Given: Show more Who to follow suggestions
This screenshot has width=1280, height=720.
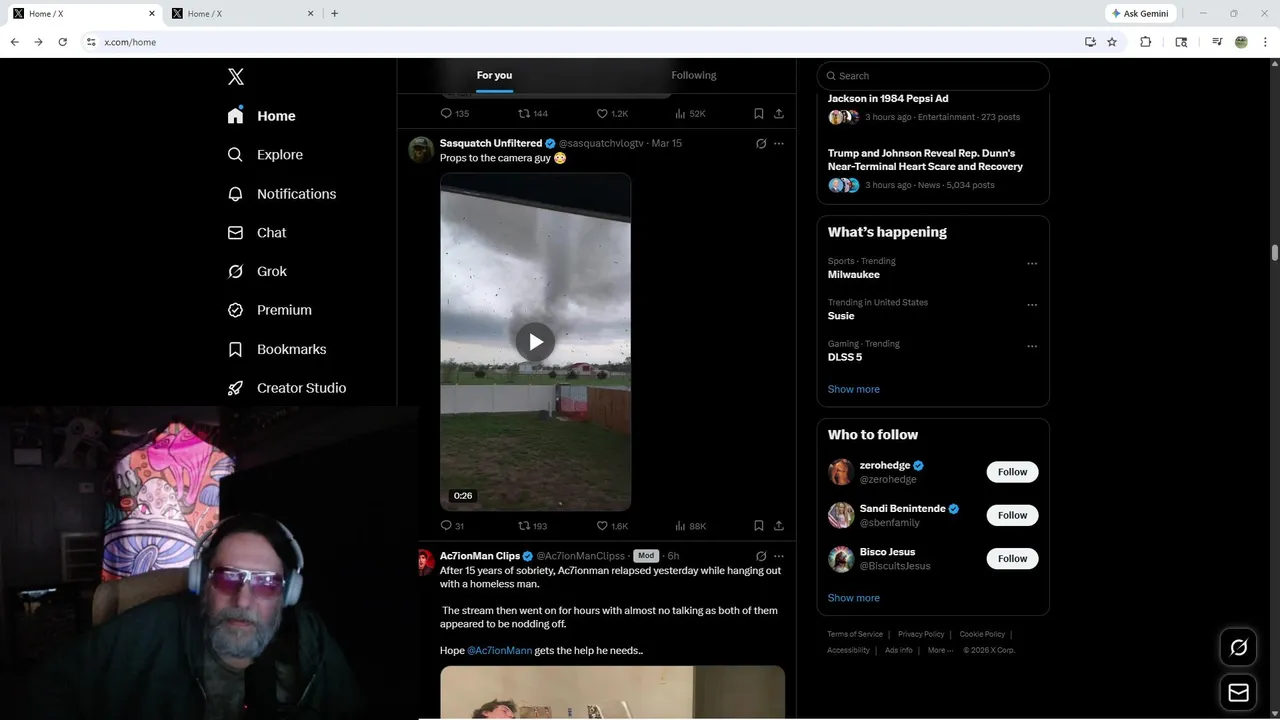Looking at the screenshot, I should point(854,598).
